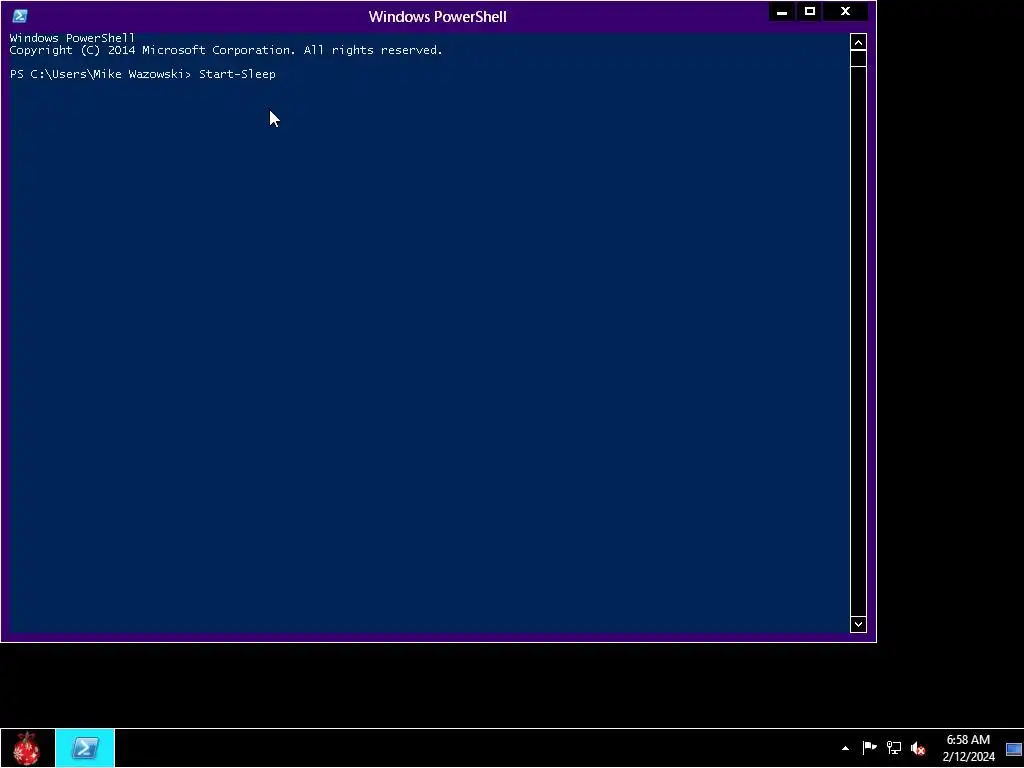Click the Copyright (C) 2014 Microsoft line
Viewport: 1024px width, 768px height.
226,50
